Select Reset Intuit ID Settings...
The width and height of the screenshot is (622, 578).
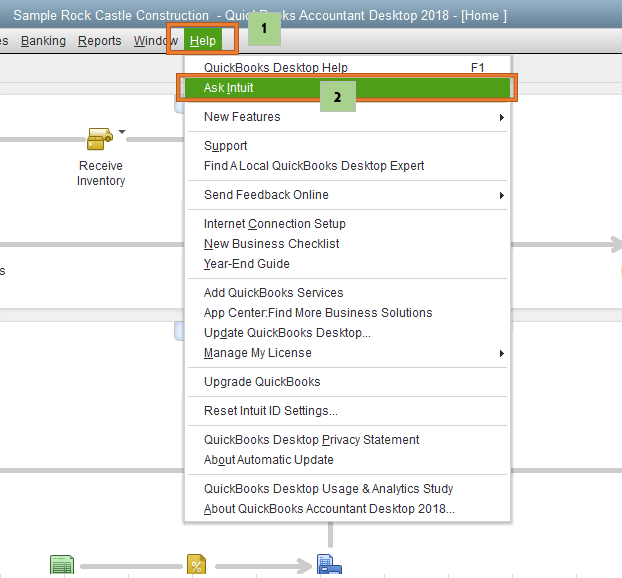(x=347, y=411)
